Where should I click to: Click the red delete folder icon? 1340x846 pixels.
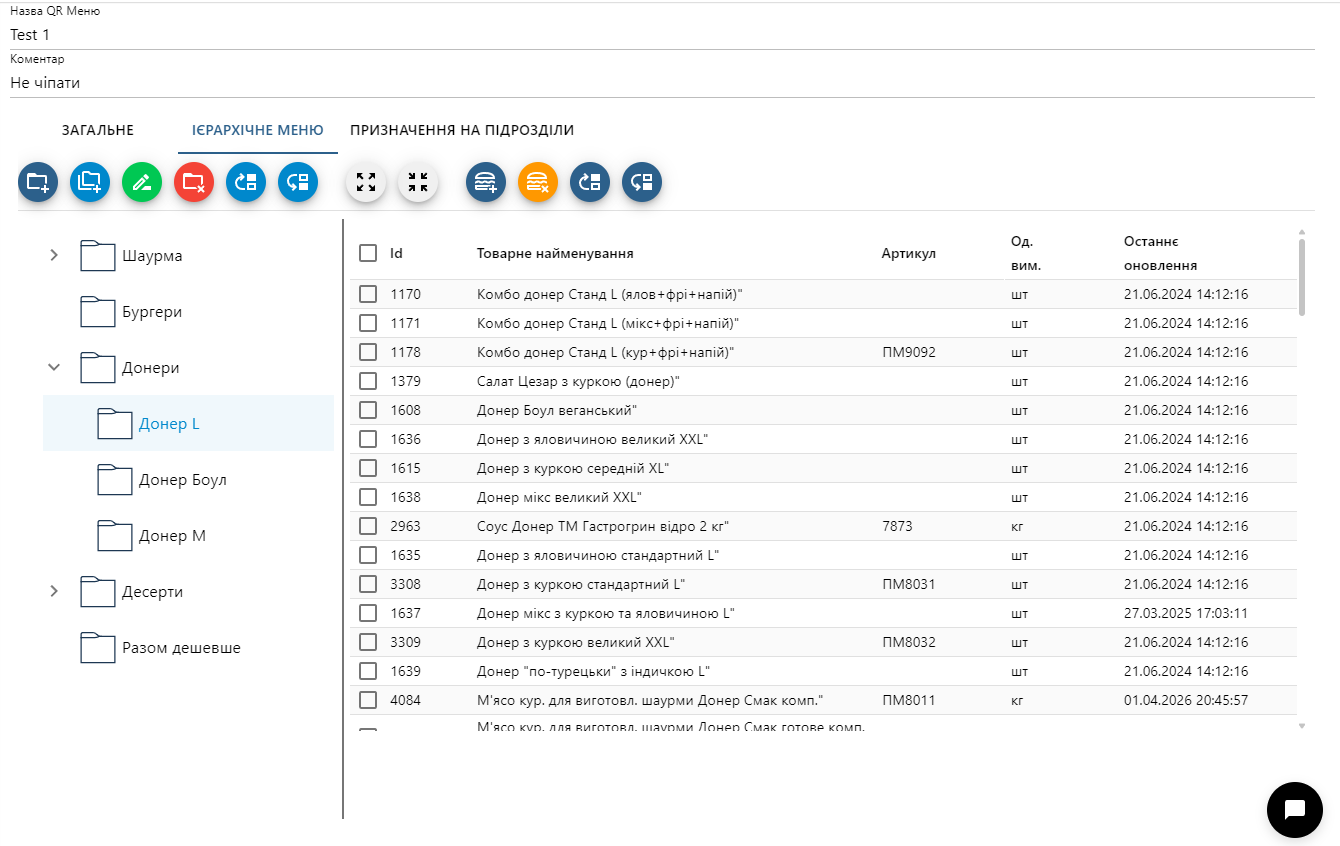coord(194,182)
